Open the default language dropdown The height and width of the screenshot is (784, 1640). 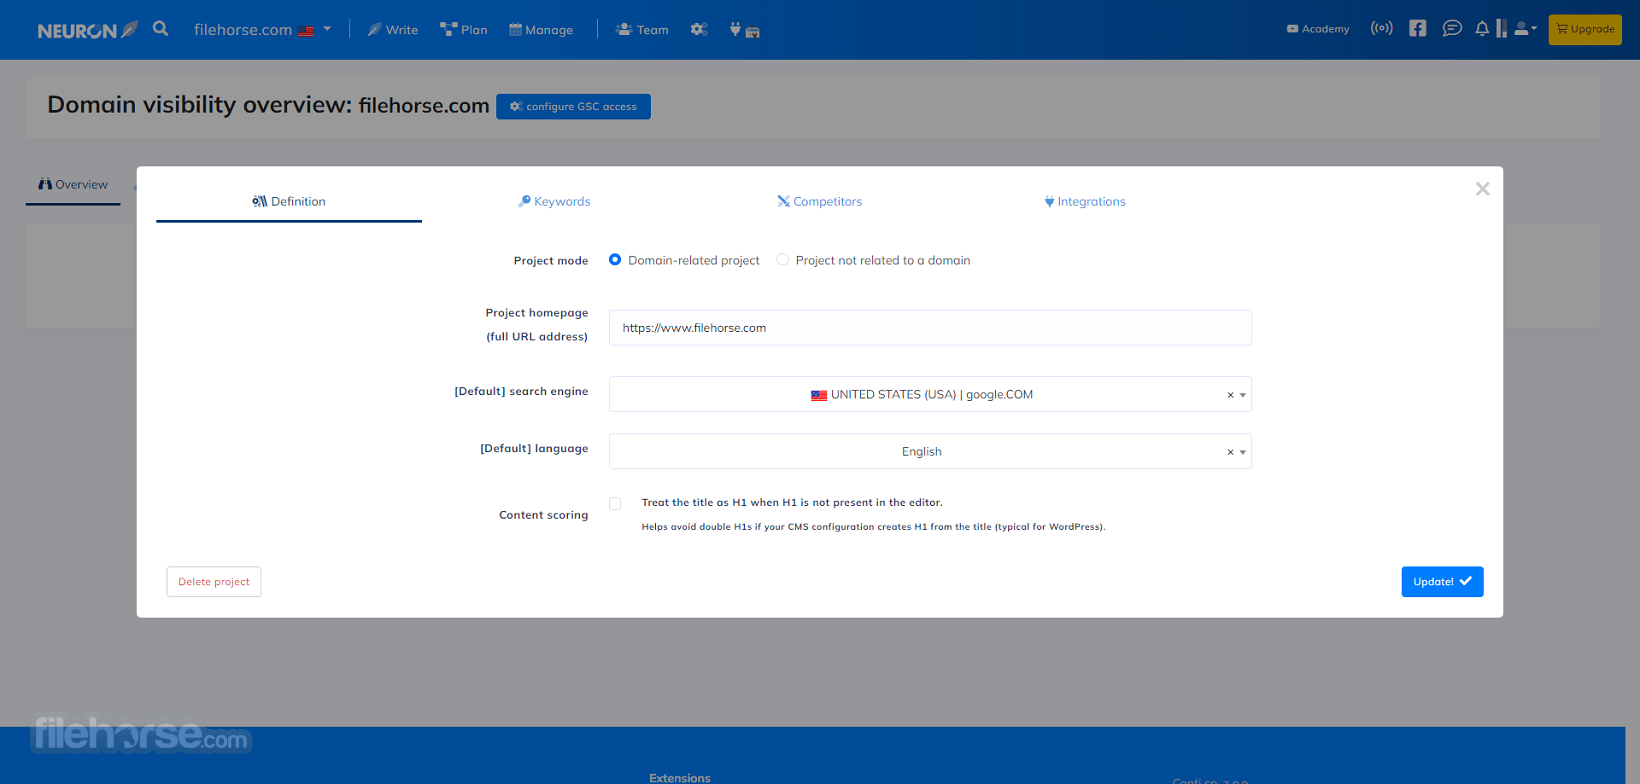pyautogui.click(x=930, y=451)
